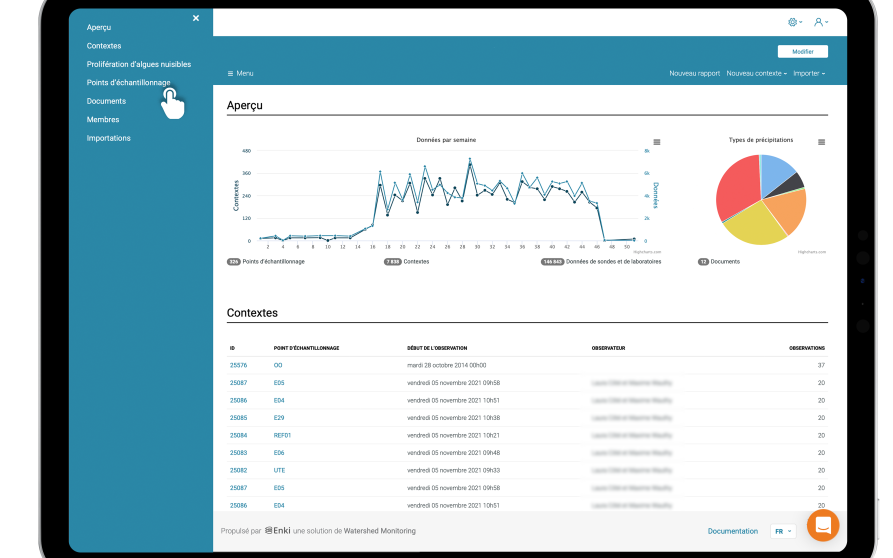Viewport: 893px width, 558px height.
Task: Click the Modifier button
Action: coord(802,51)
